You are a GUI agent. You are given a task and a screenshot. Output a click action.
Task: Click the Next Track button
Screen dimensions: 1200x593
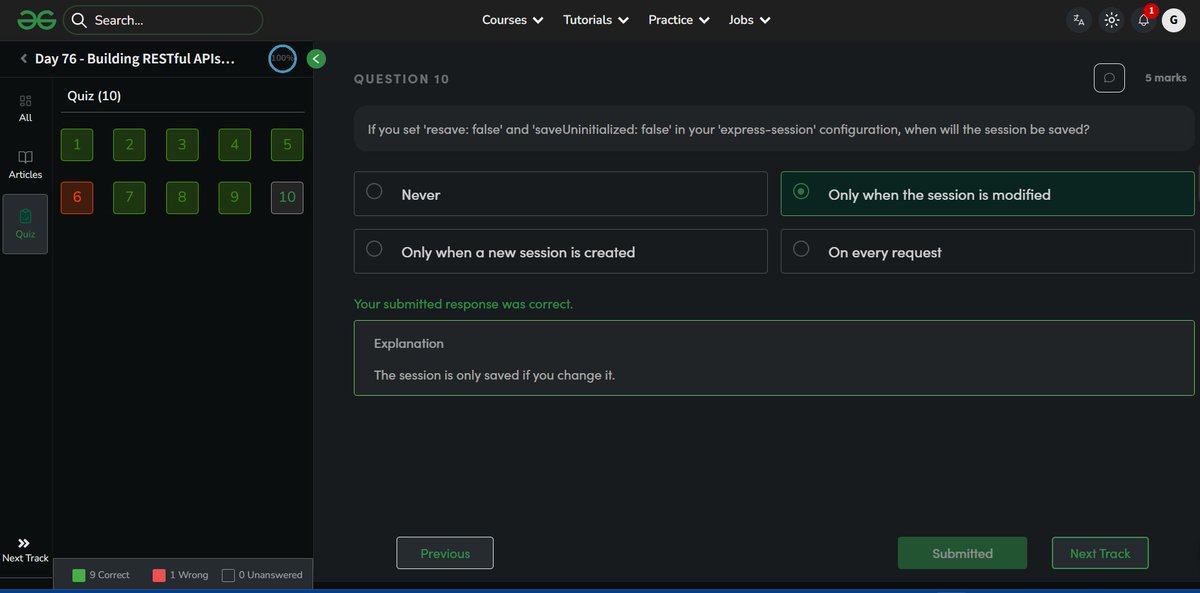(x=1100, y=553)
